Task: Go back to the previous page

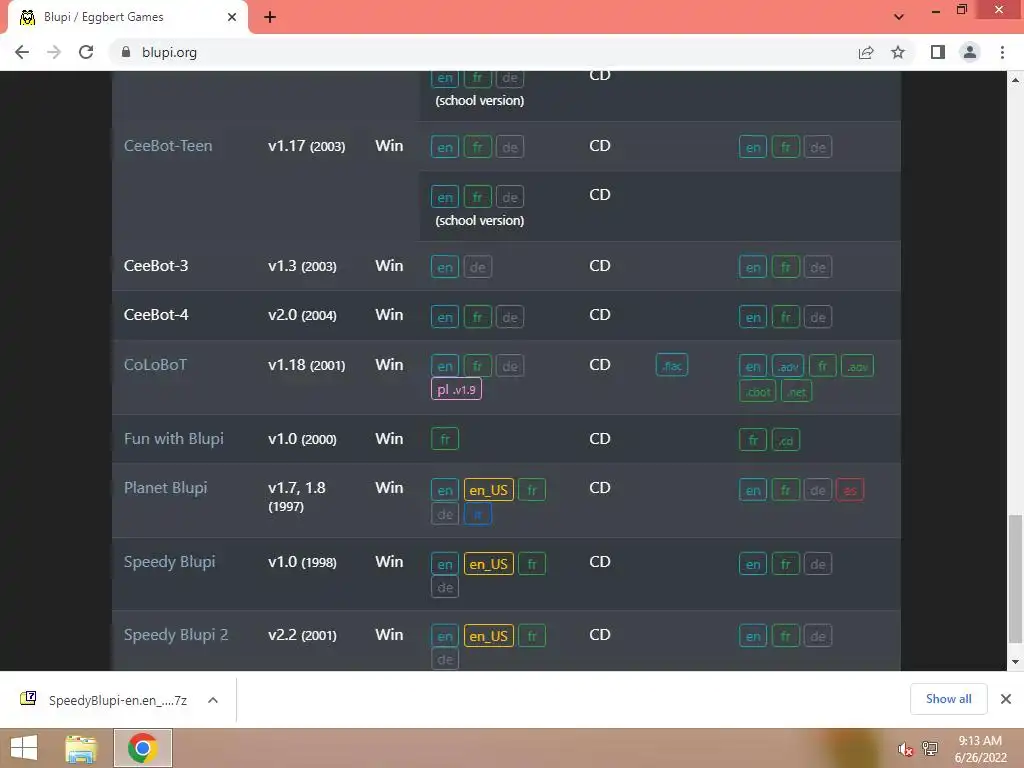Action: (22, 52)
